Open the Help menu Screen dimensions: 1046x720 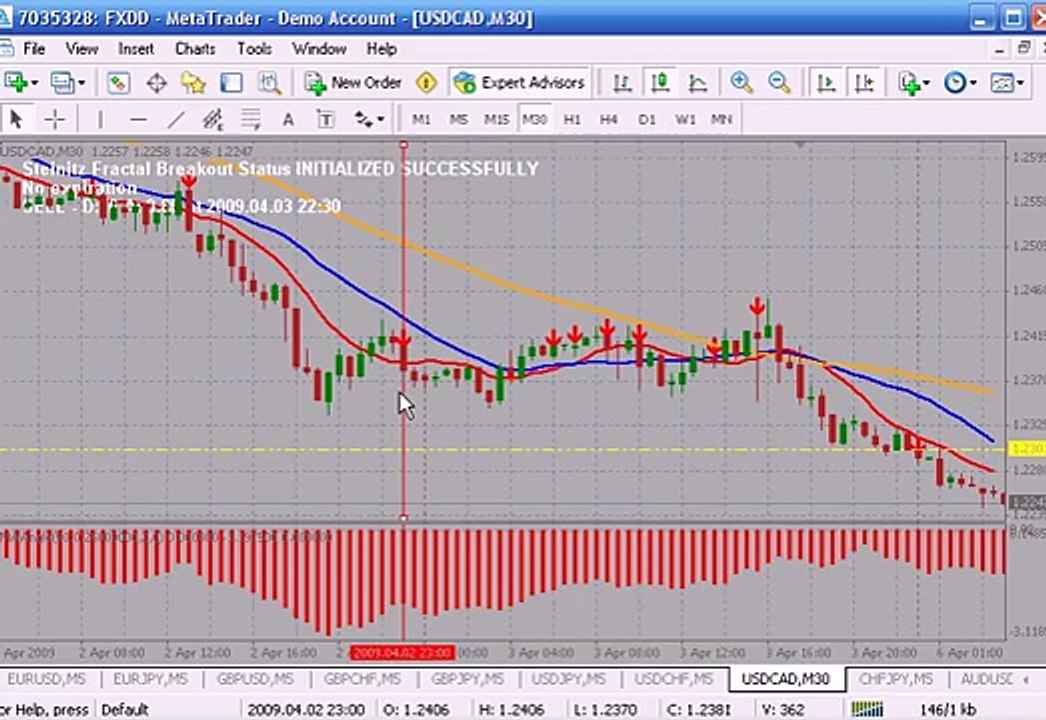382,49
